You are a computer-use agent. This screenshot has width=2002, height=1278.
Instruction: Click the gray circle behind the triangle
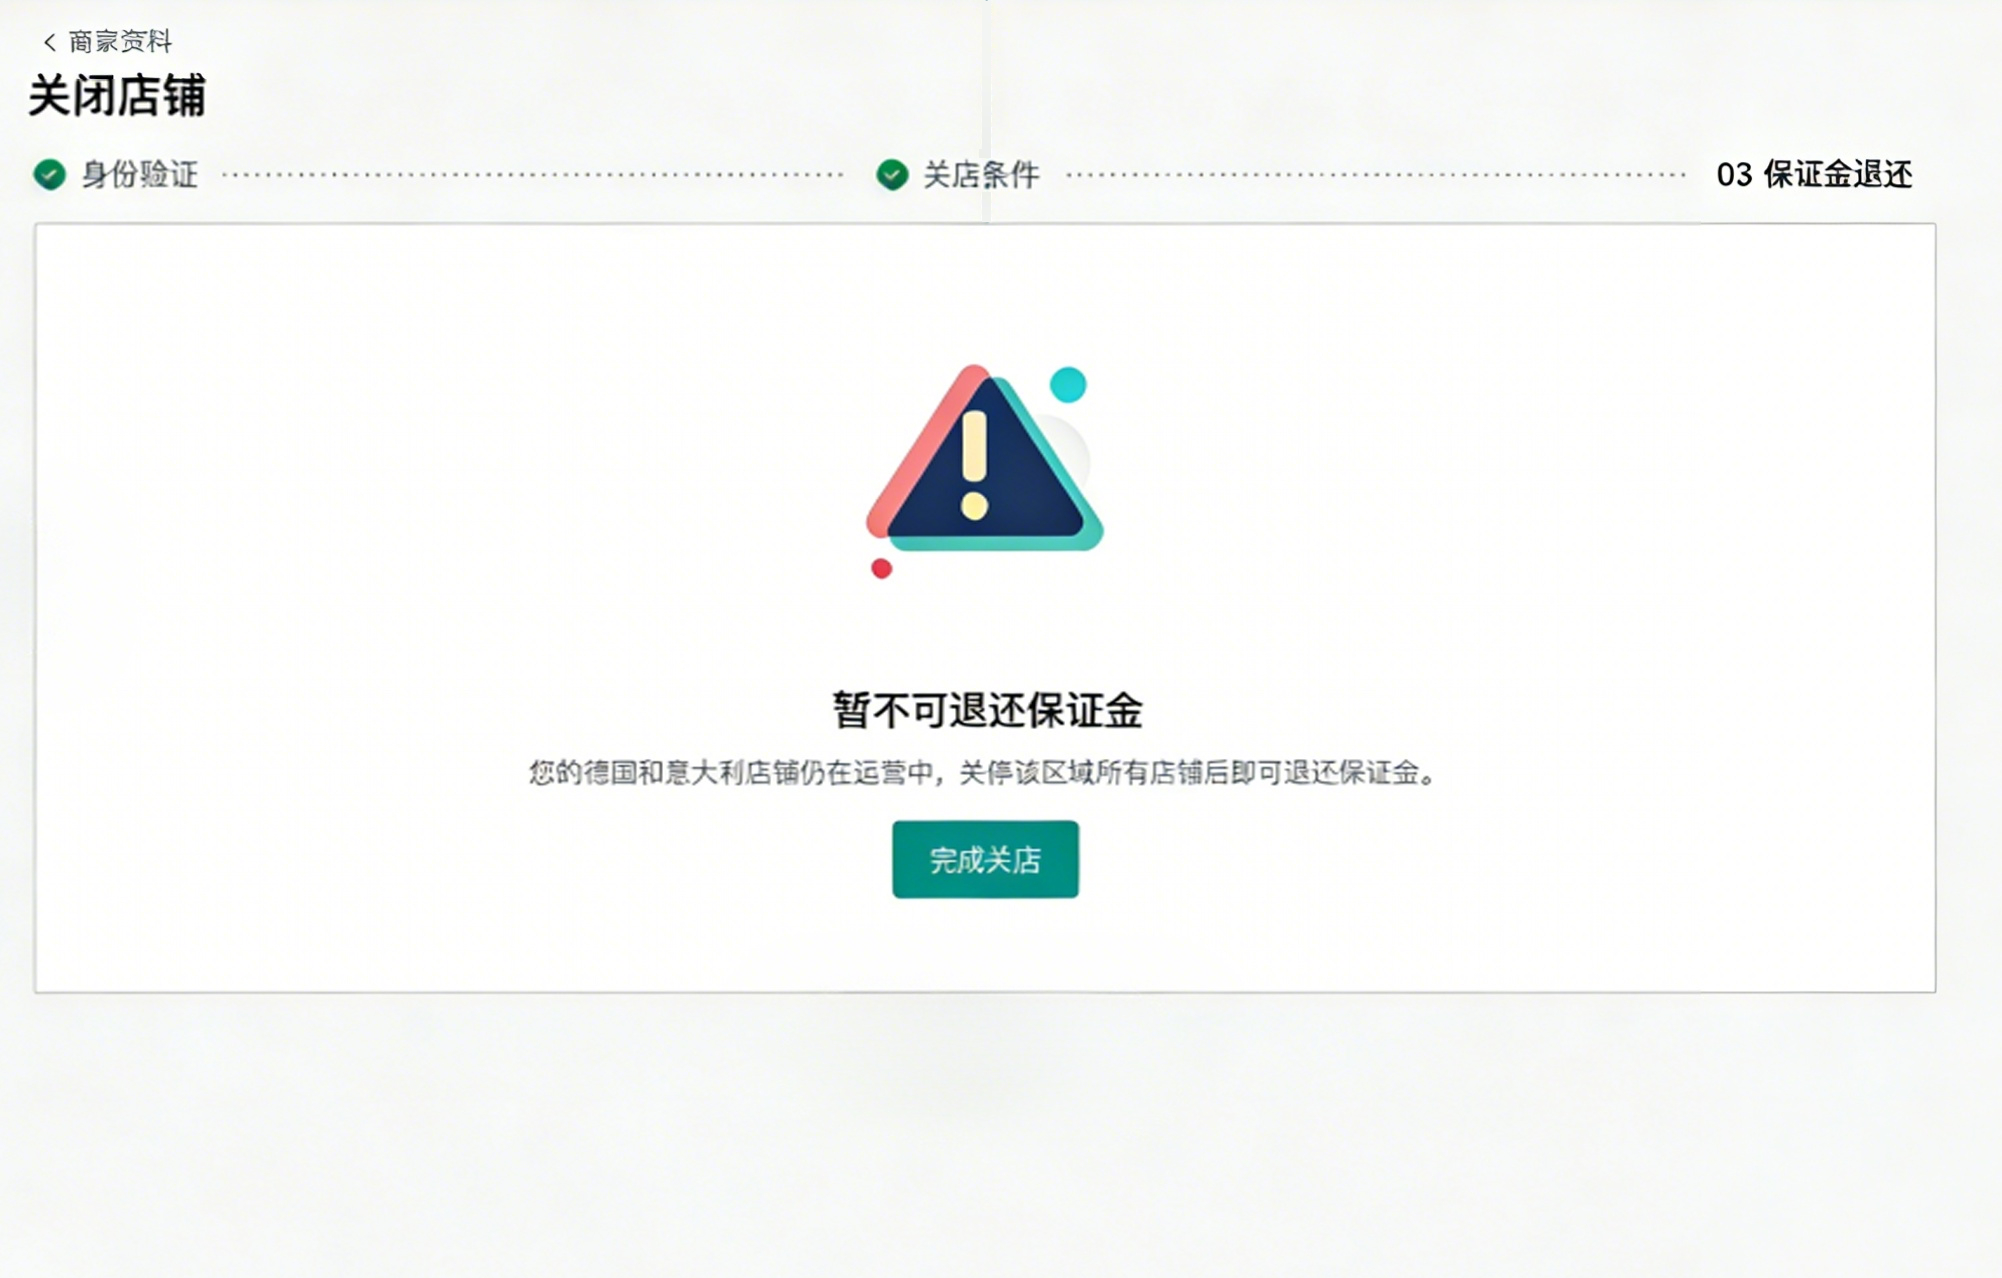pyautogui.click(x=1072, y=445)
